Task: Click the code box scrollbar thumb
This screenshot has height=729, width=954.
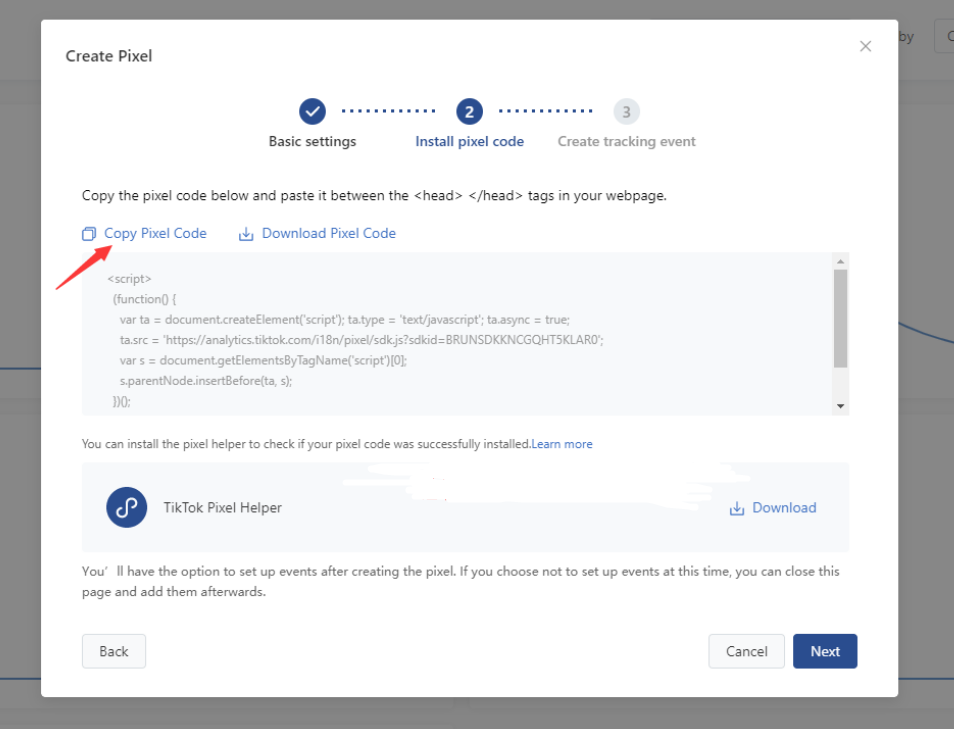Action: tap(840, 318)
